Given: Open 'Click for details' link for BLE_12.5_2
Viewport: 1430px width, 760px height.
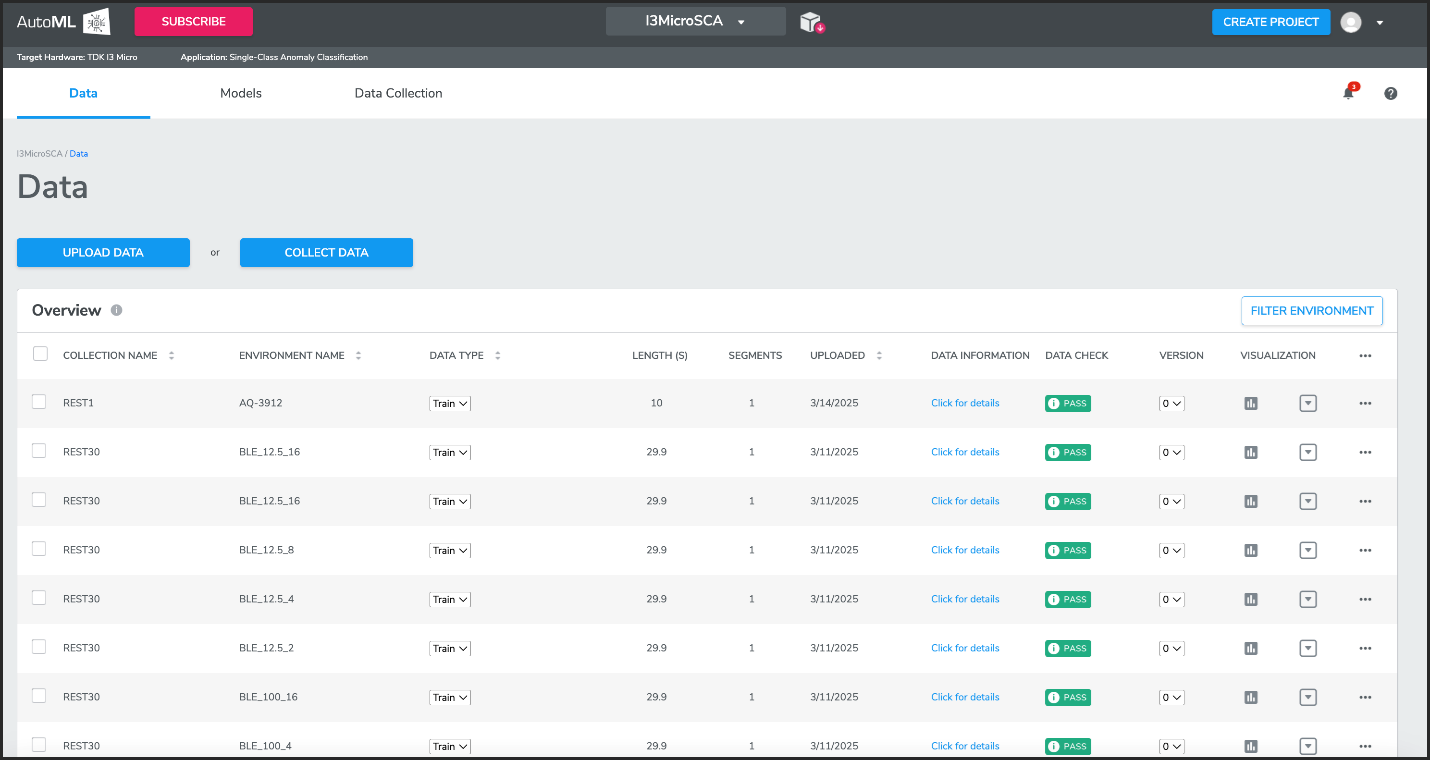Looking at the screenshot, I should coord(965,648).
